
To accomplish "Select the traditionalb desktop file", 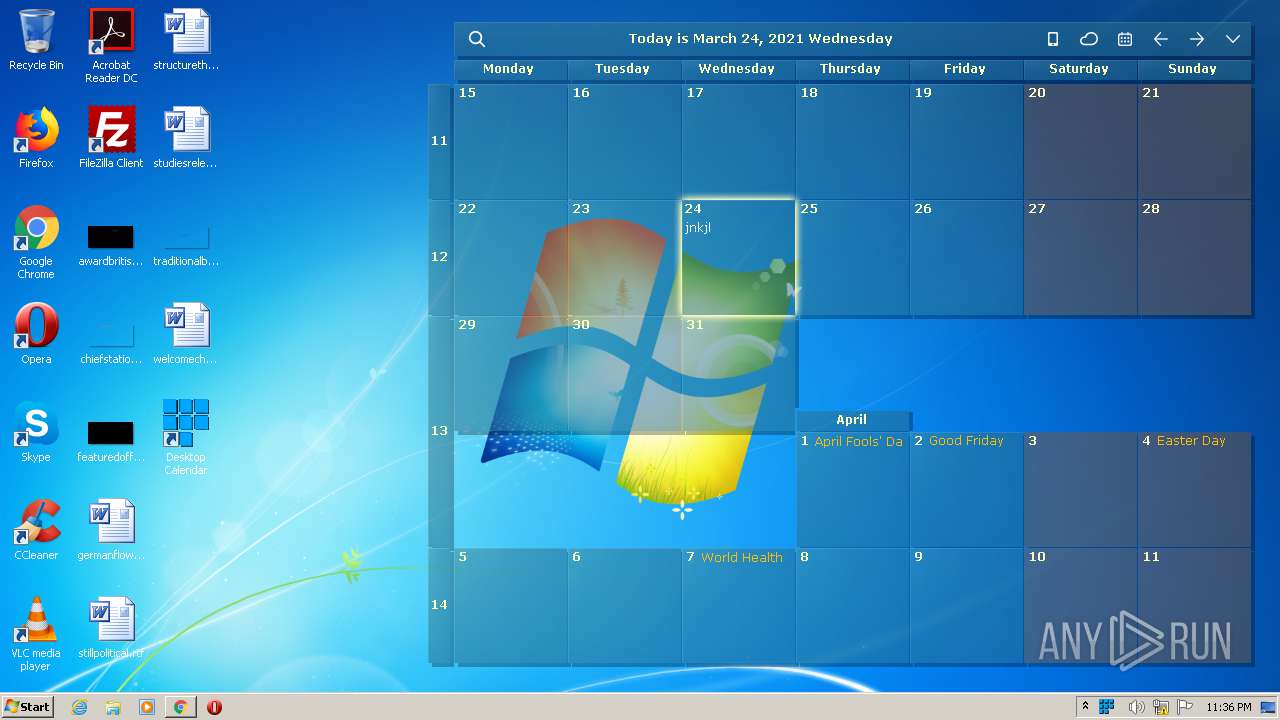I will tap(186, 247).
